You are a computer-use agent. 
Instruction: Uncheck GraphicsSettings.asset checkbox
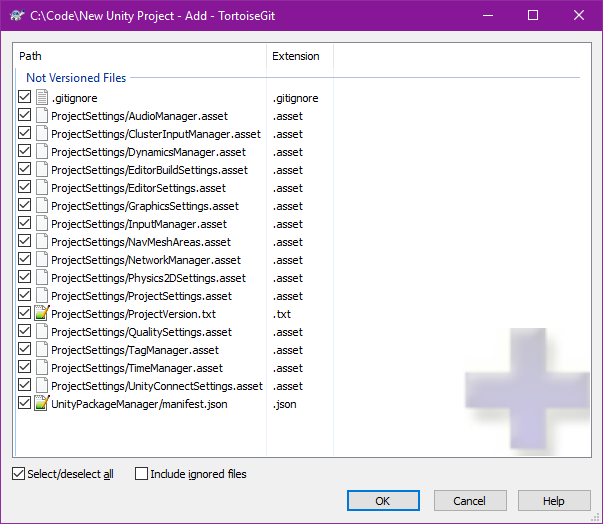tap(24, 205)
